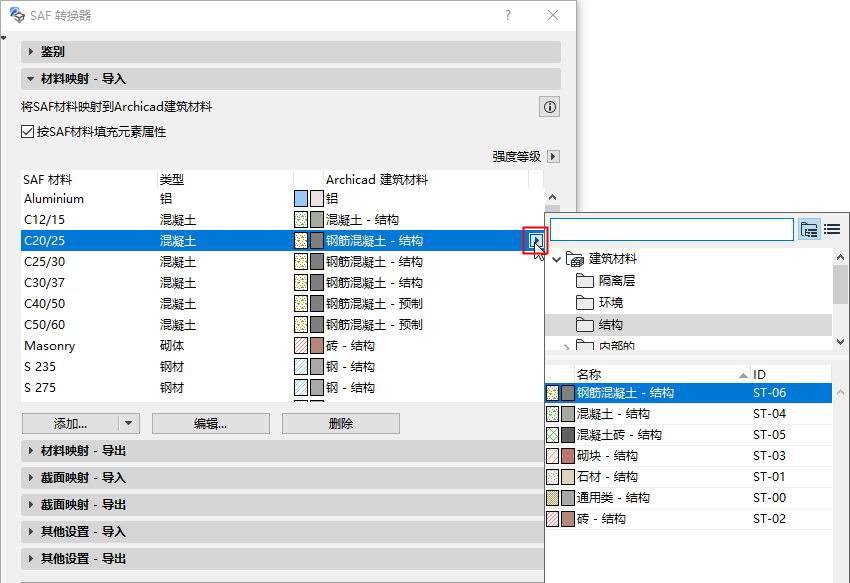This screenshot has height=583, width=850.
Task: Select 通用类 - 结构 in popup list
Action: tap(688, 498)
